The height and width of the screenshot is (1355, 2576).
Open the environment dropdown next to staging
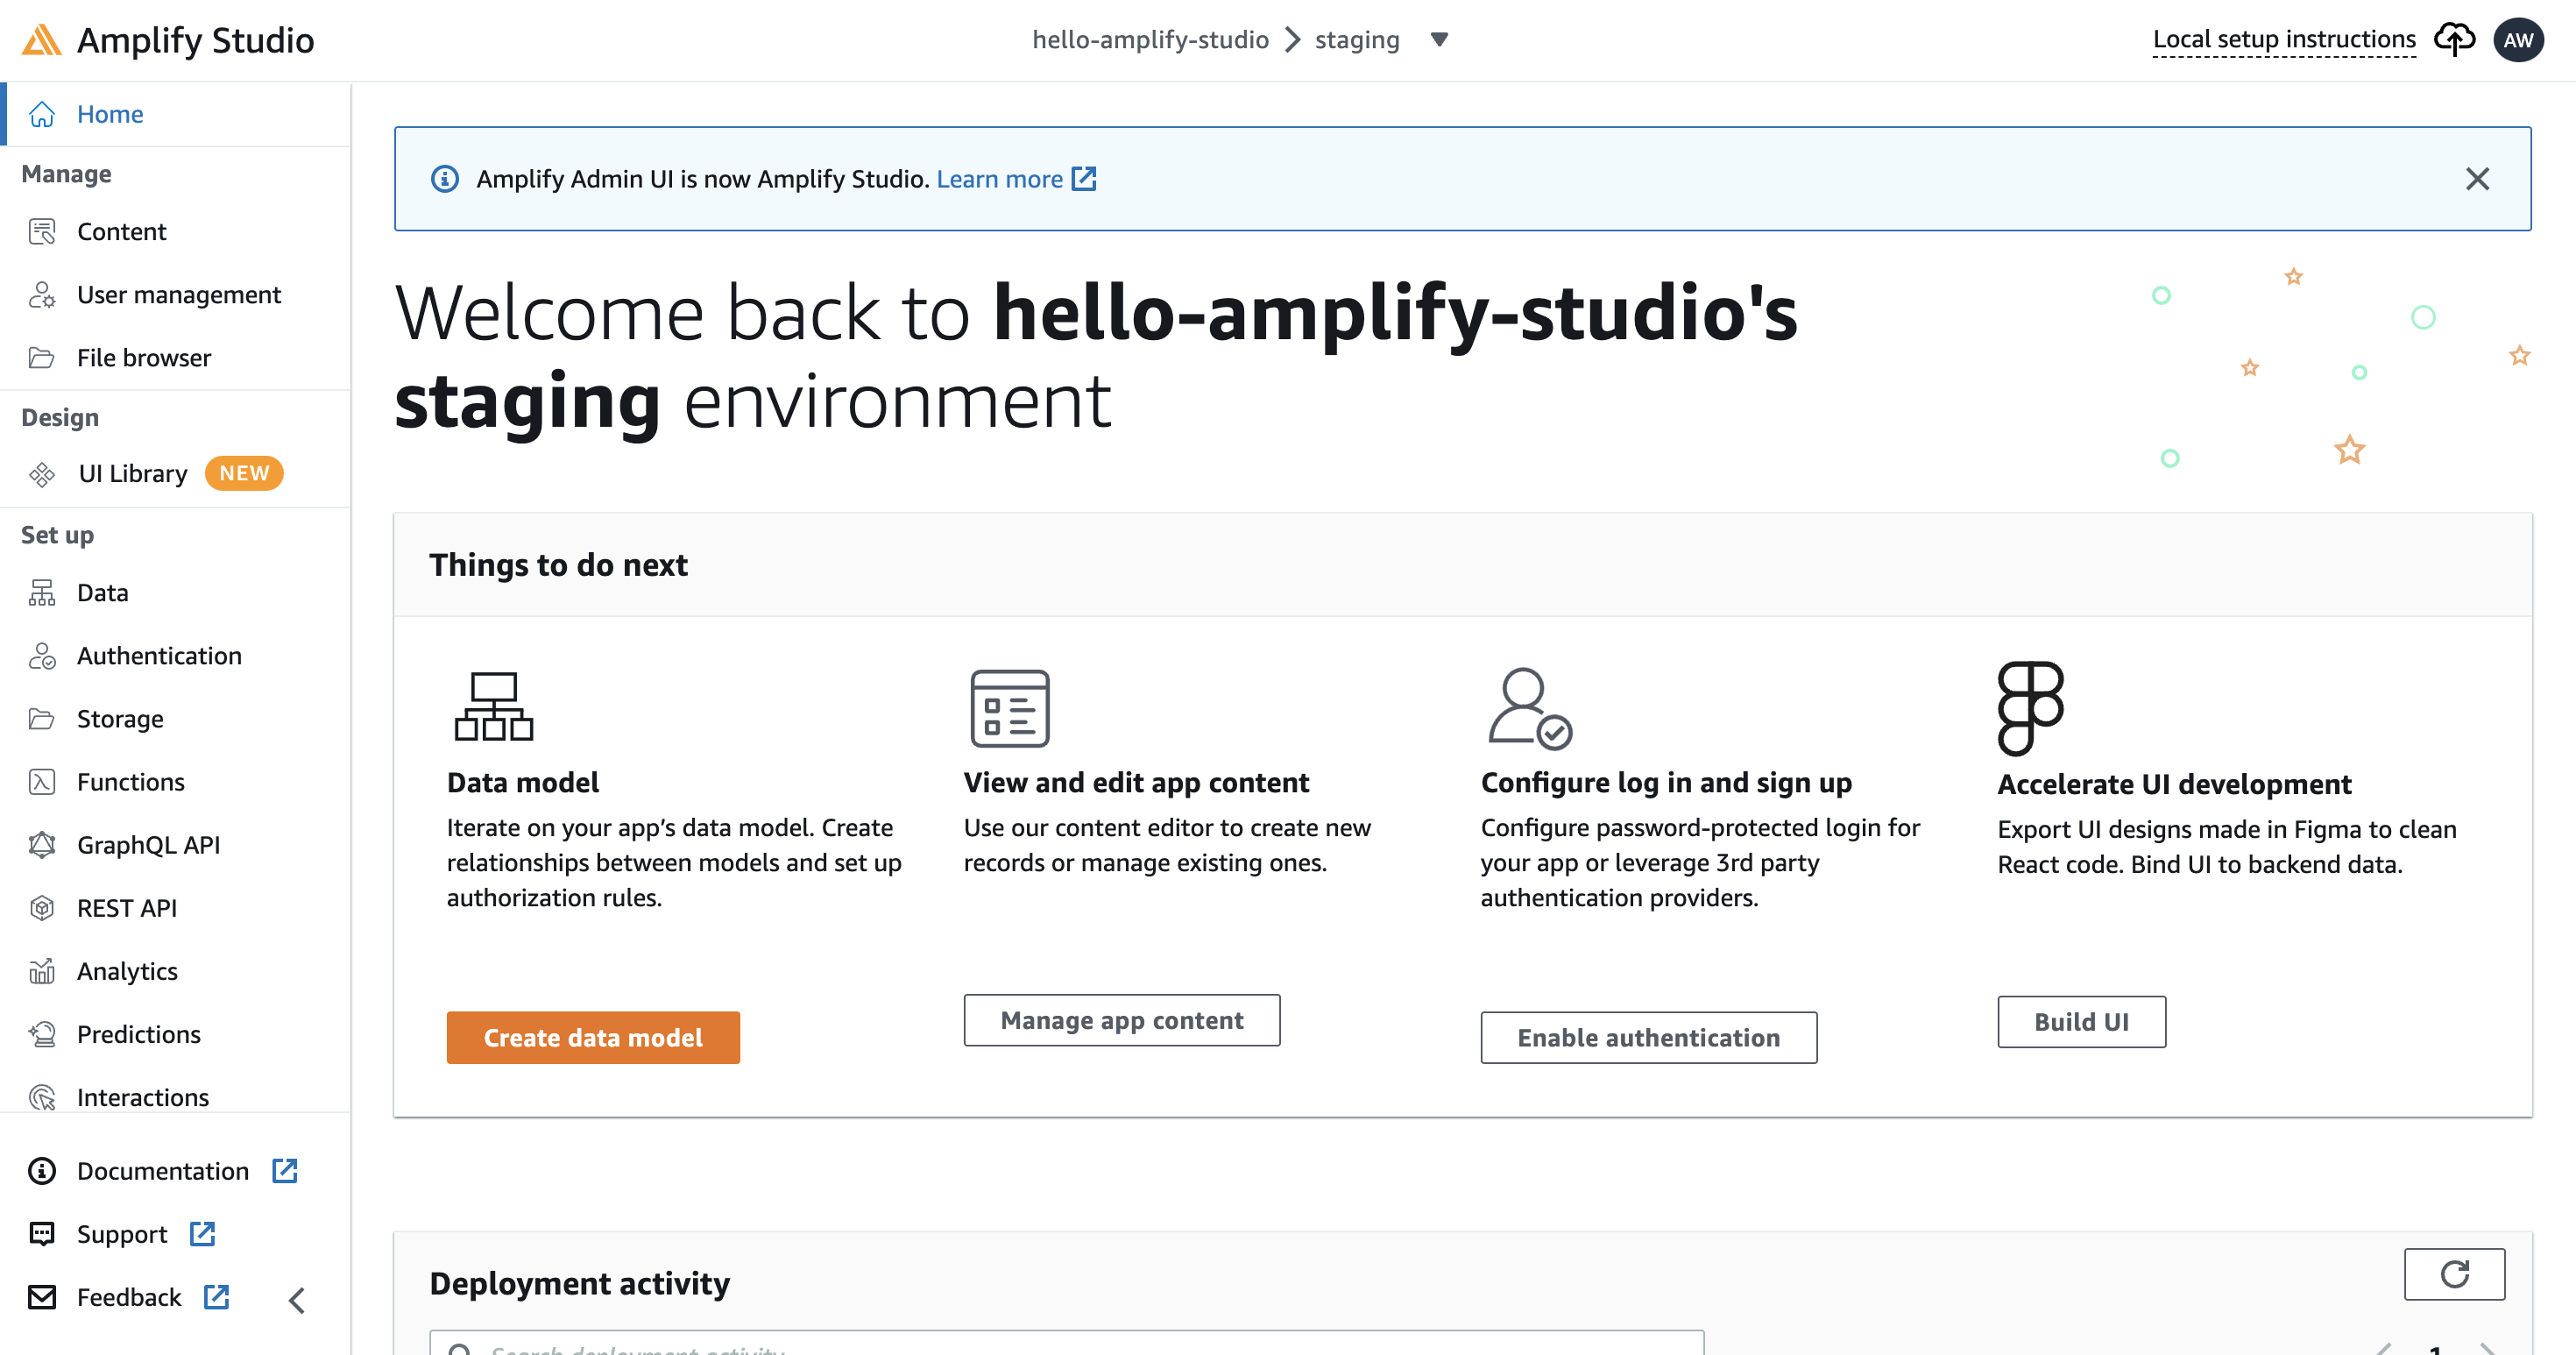point(1439,40)
